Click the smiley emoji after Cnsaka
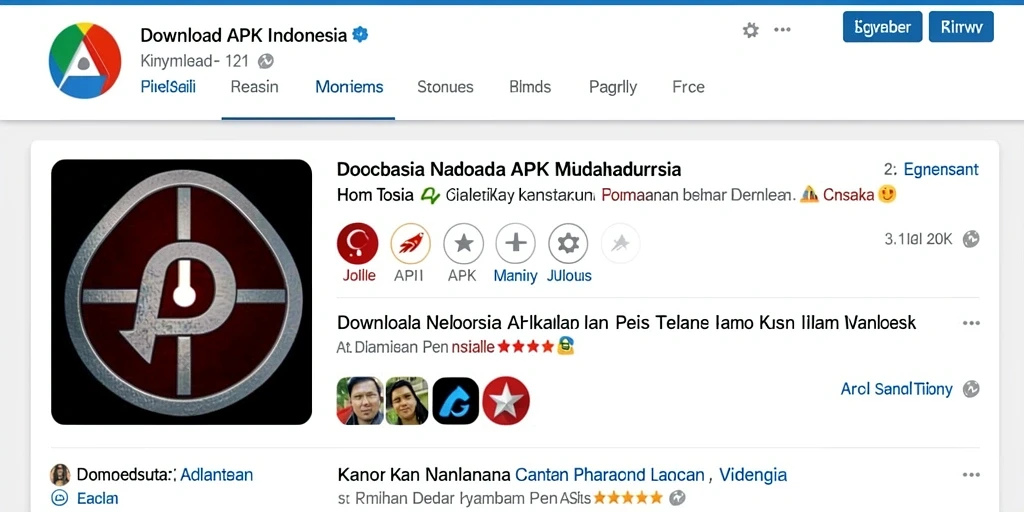 tap(887, 194)
